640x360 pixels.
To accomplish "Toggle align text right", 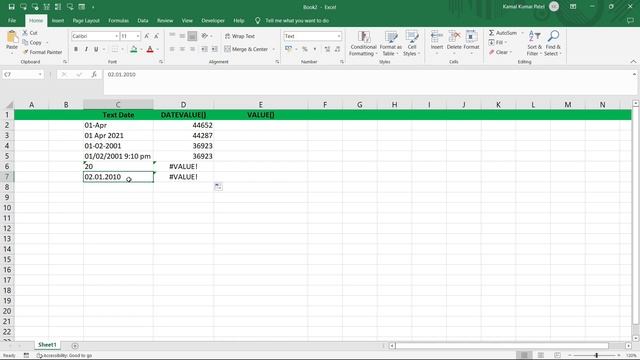I will click(192, 49).
